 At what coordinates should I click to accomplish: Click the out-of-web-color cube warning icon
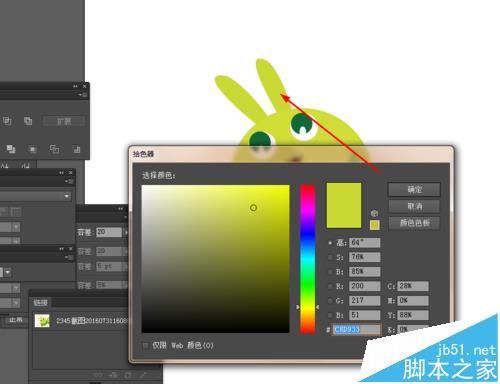click(x=374, y=213)
